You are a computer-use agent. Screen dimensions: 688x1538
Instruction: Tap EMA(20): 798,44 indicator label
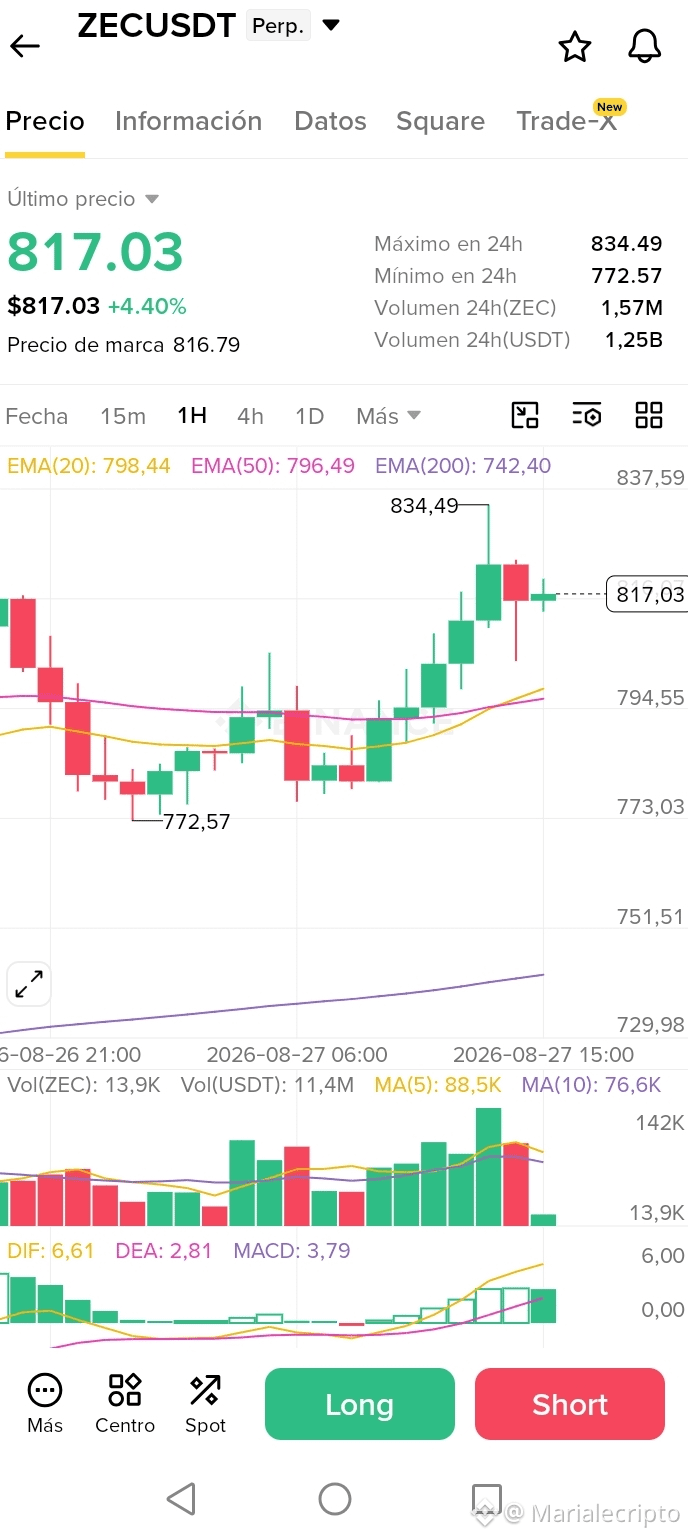(x=89, y=465)
